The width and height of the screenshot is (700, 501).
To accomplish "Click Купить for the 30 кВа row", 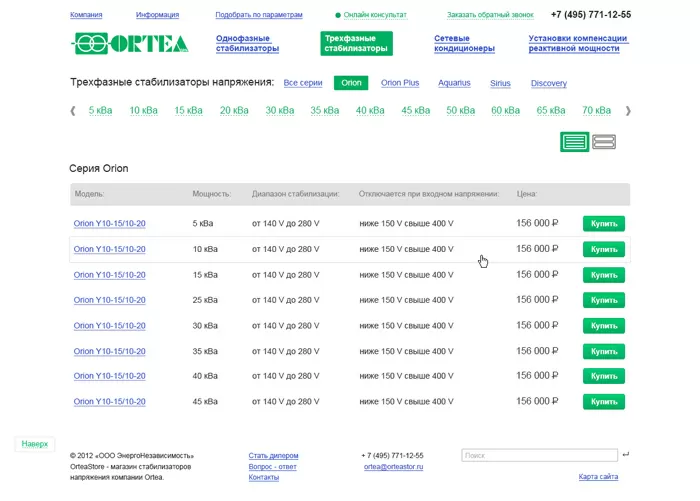I will (x=604, y=326).
